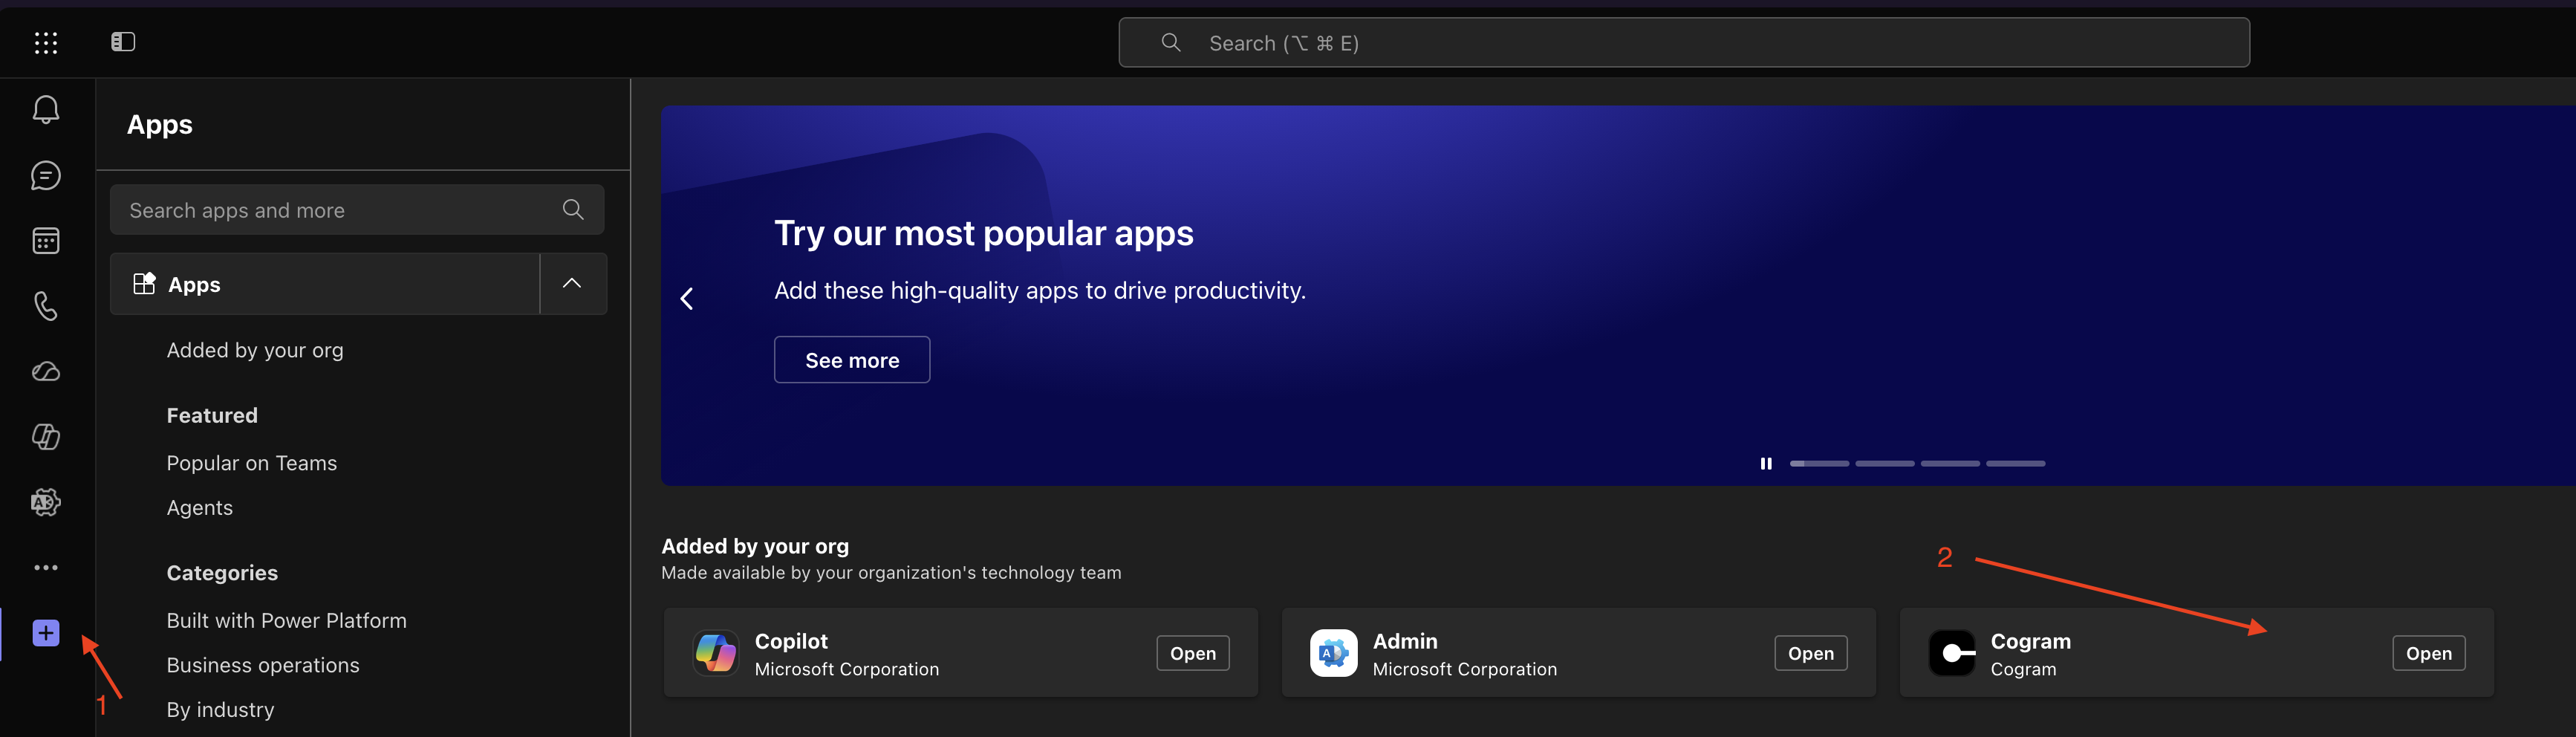The width and height of the screenshot is (2576, 737).
Task: Open the Calls phone icon
Action: tap(46, 306)
